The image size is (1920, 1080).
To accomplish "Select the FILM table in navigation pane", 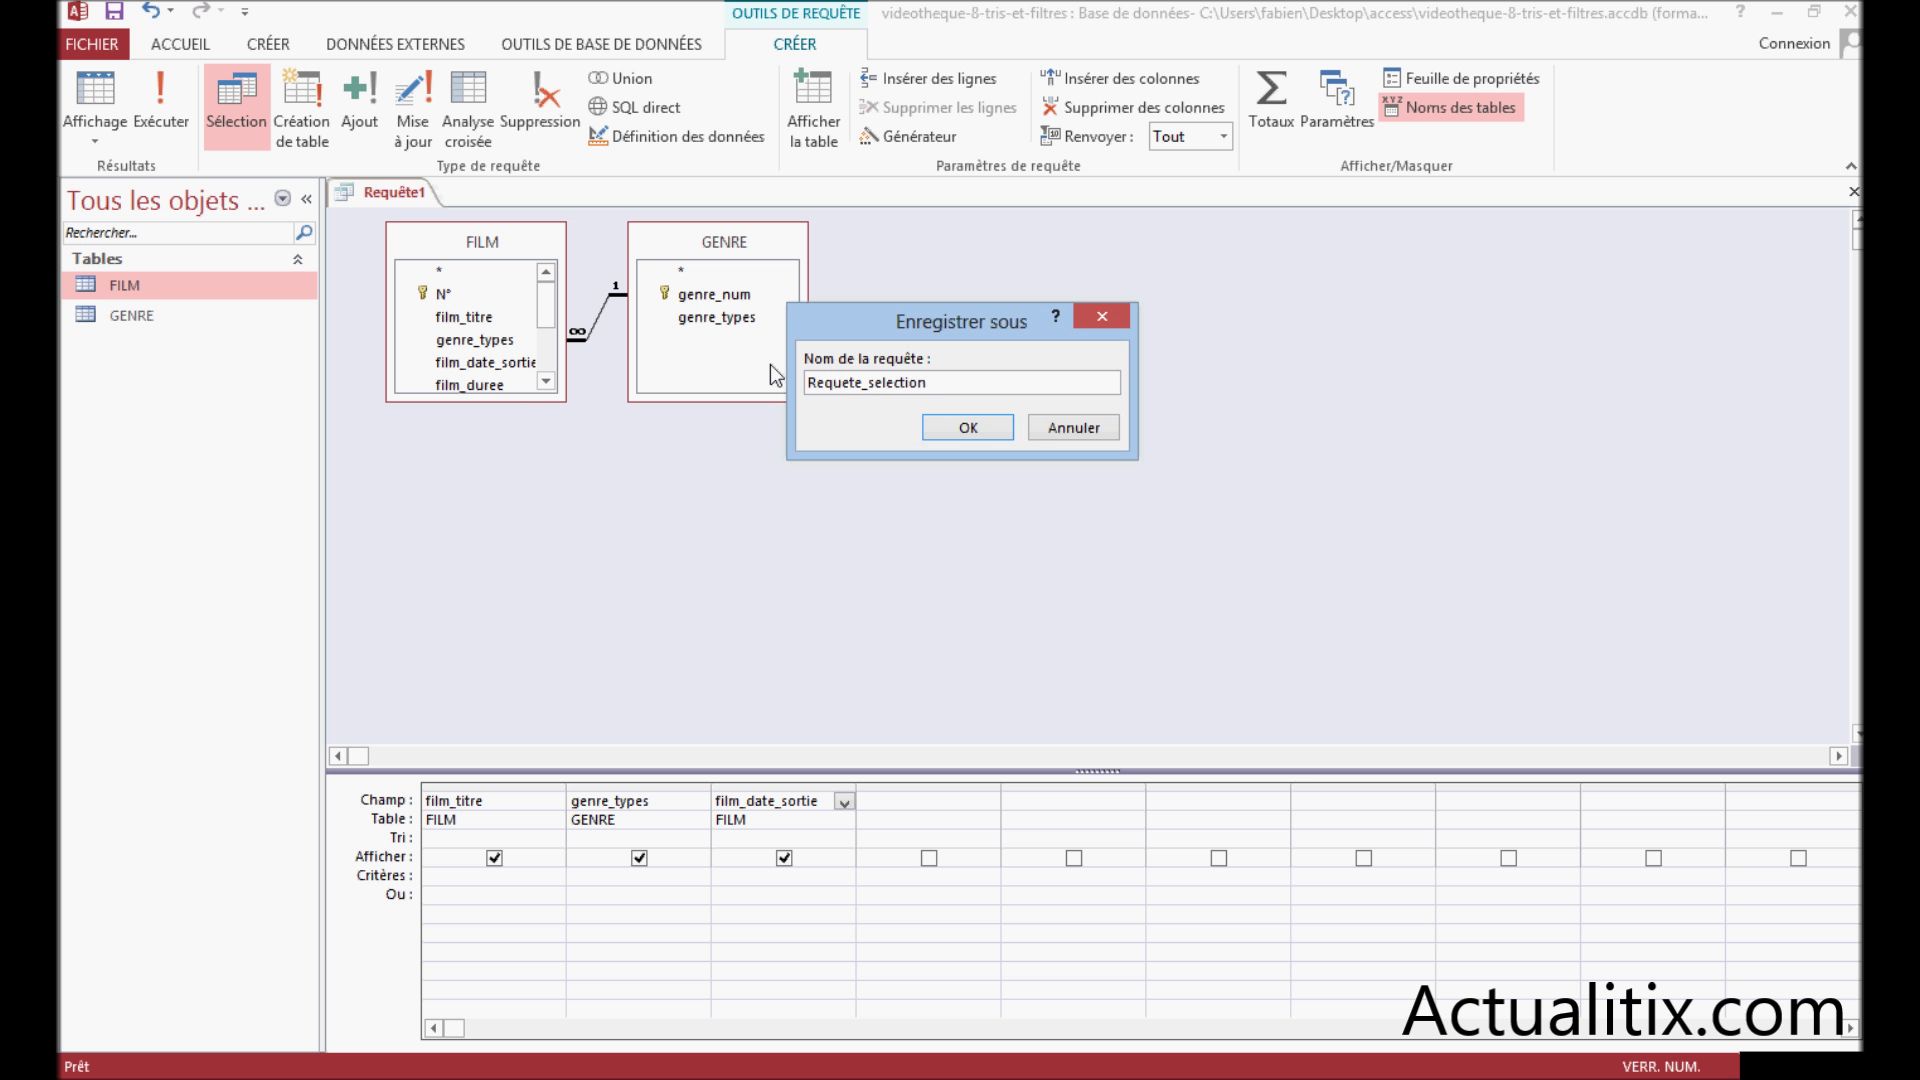I will pos(189,285).
